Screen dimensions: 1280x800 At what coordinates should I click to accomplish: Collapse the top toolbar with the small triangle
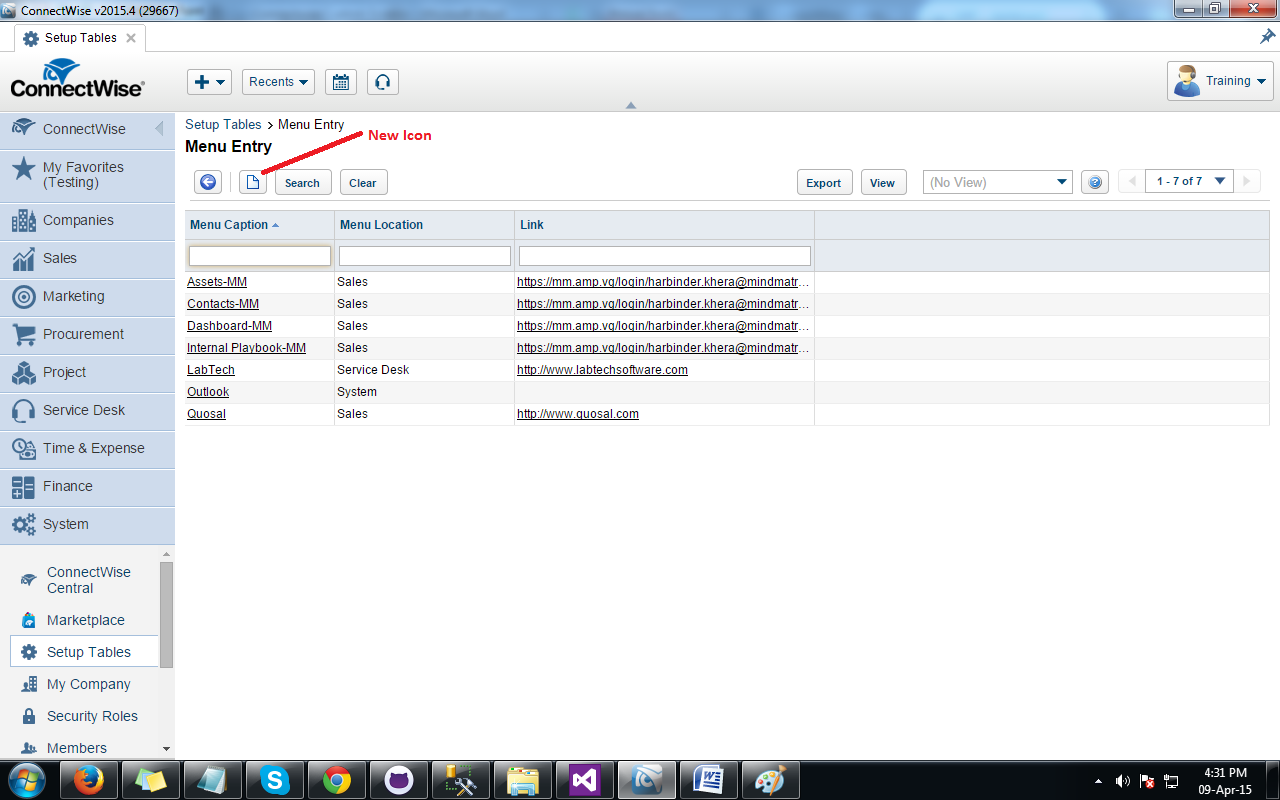tap(630, 105)
